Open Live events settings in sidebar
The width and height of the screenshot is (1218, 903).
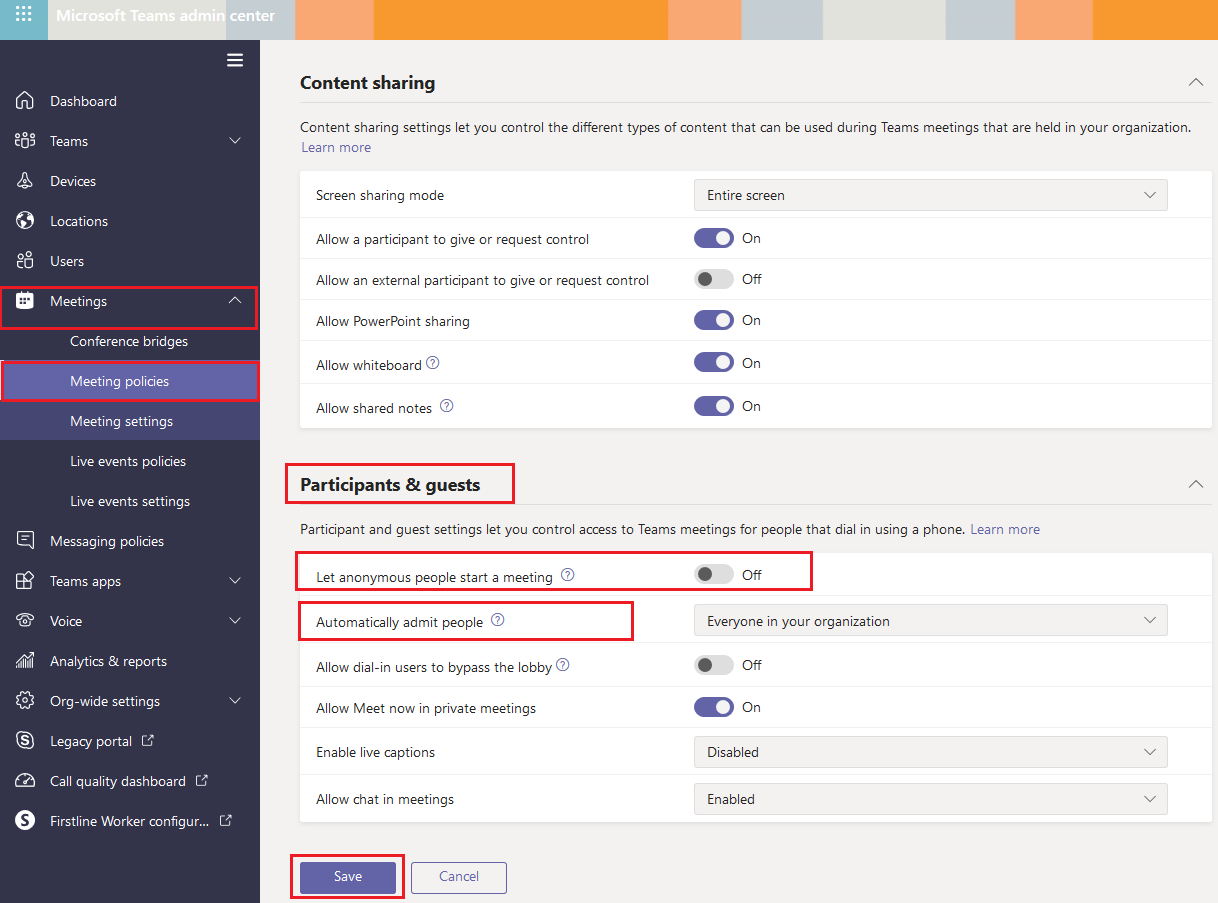click(x=130, y=501)
